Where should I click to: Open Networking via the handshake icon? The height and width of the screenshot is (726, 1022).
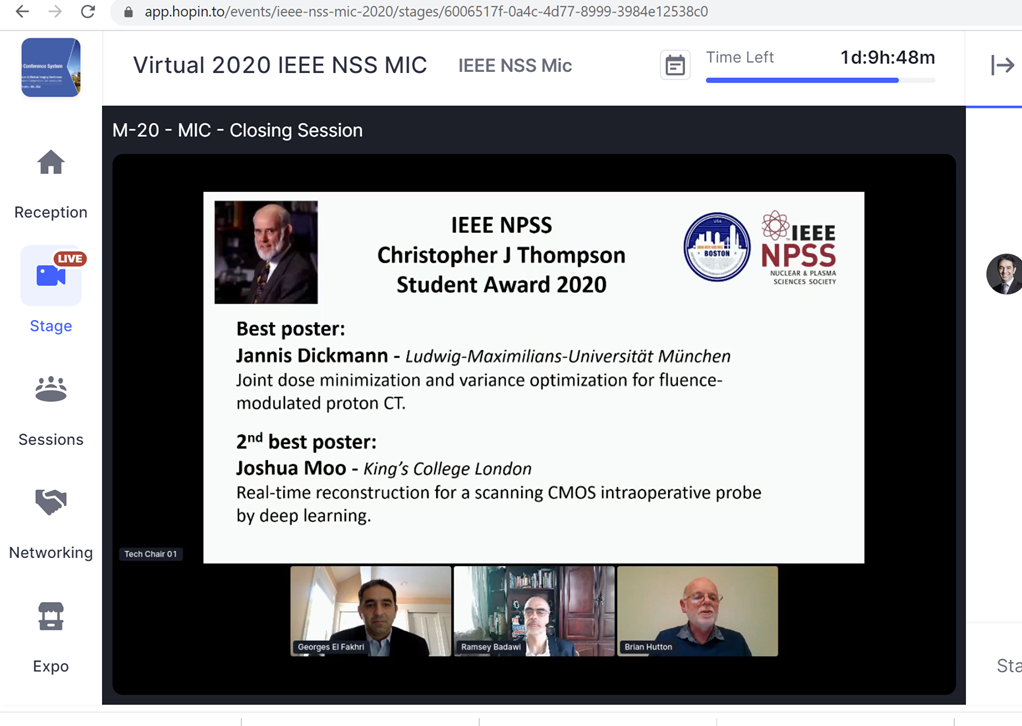(51, 502)
